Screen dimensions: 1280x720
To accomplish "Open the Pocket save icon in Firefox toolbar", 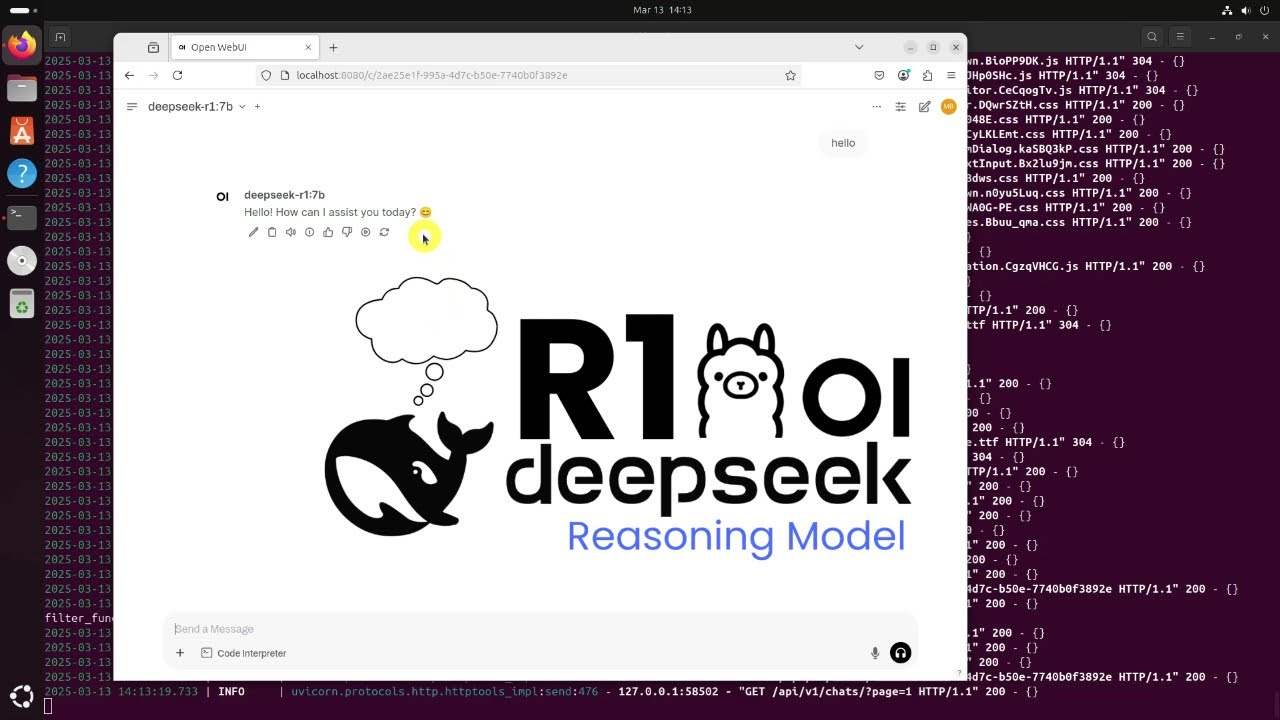I will tap(879, 75).
